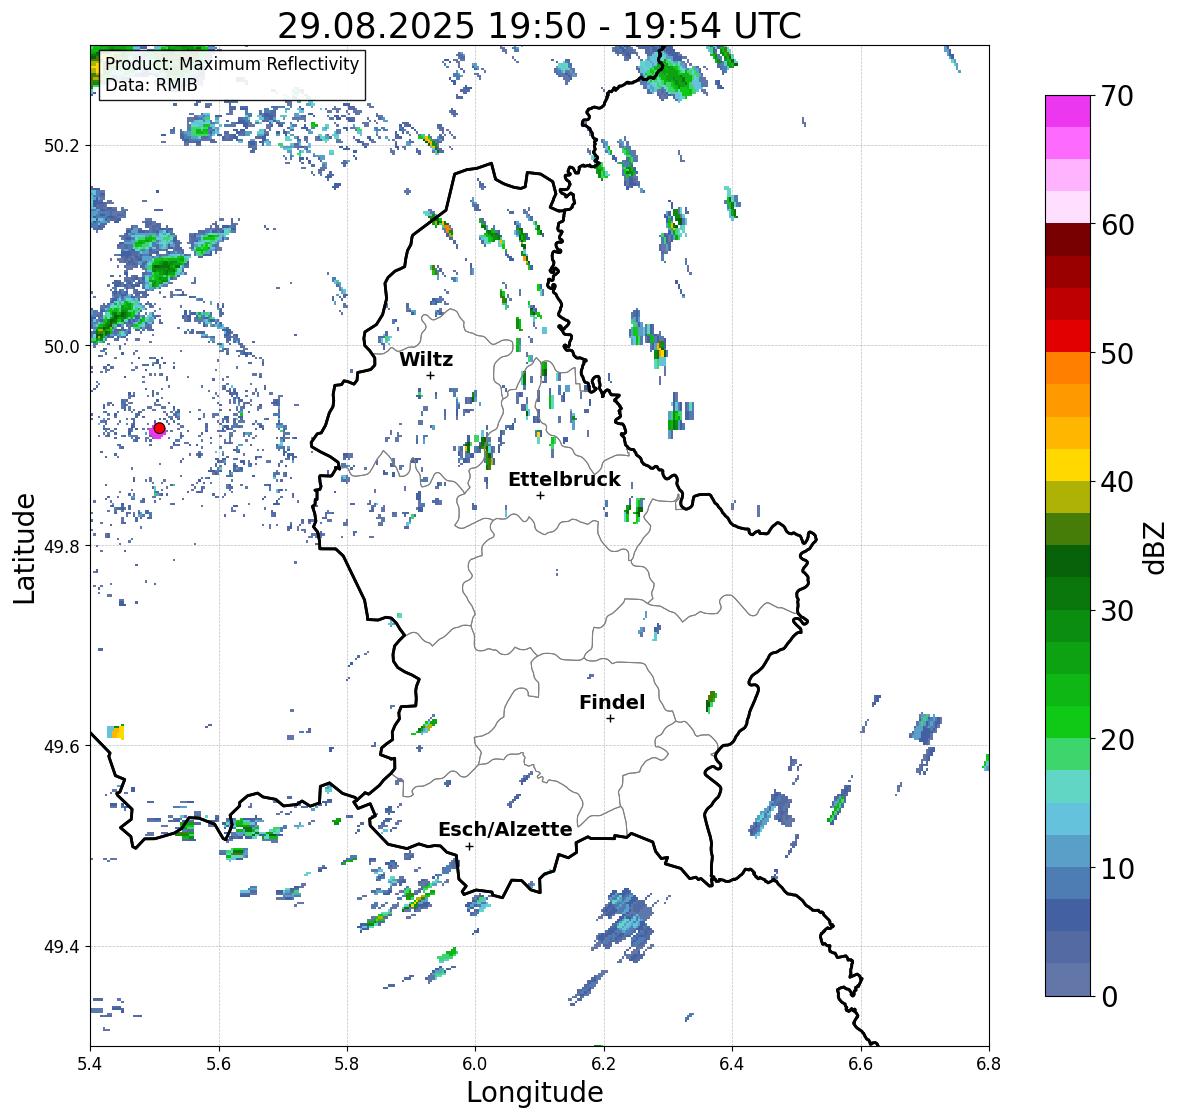Screen dimensions: 1179x1117
Task: Click the longitude tick label 6.4
Action: click(x=732, y=1064)
